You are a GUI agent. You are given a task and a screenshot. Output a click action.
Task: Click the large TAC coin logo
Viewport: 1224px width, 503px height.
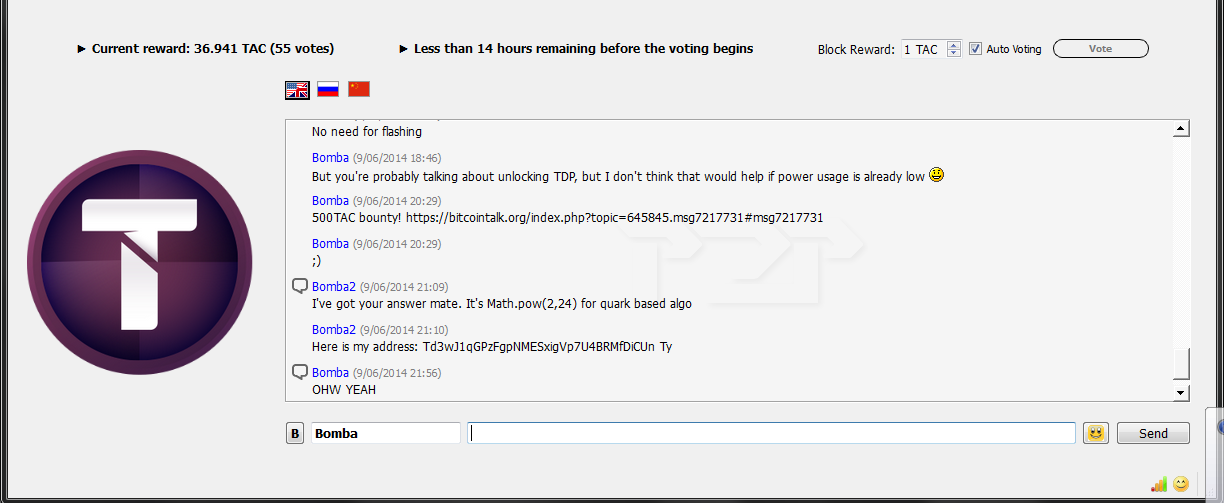[x=140, y=262]
